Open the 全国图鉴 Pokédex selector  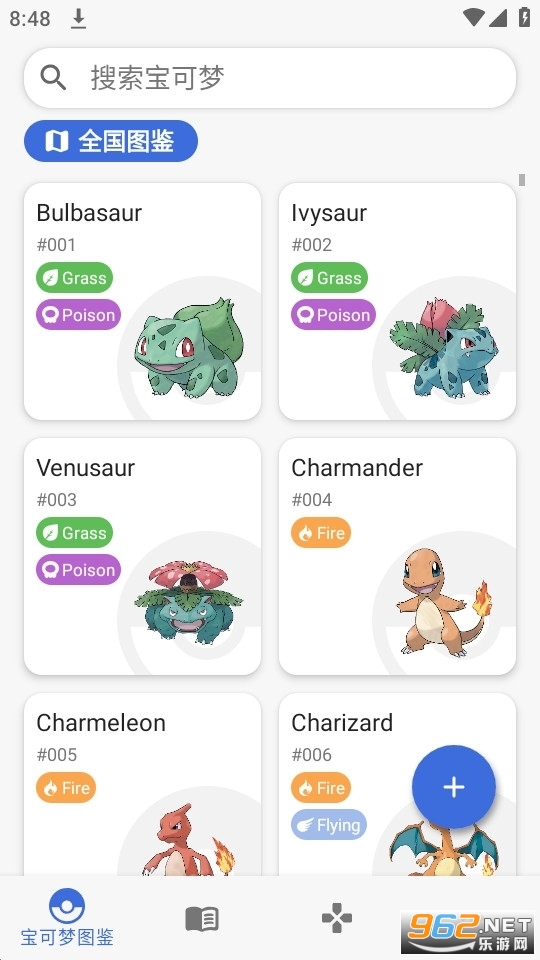point(111,141)
